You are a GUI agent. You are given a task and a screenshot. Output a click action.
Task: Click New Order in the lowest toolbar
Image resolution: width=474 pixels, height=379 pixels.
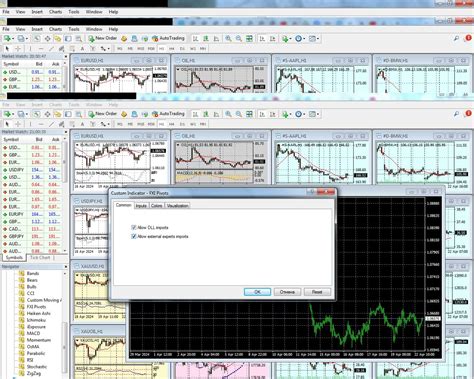tap(103, 114)
